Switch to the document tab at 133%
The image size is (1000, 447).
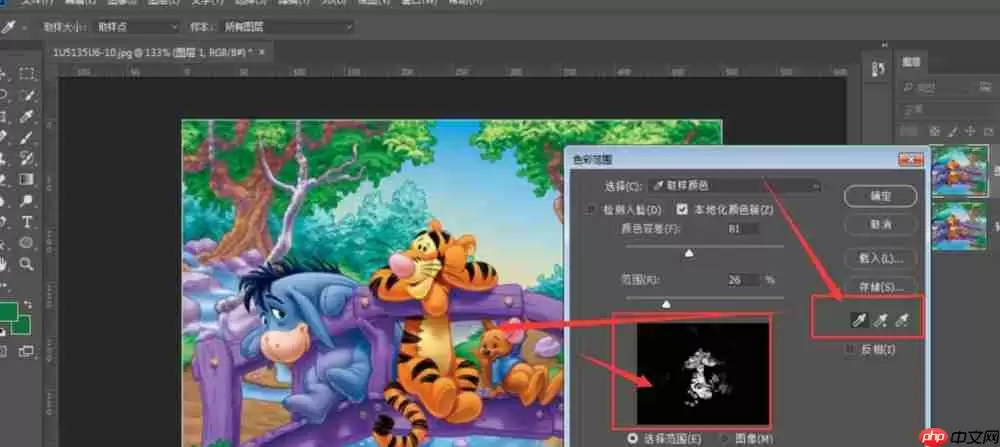coord(152,52)
